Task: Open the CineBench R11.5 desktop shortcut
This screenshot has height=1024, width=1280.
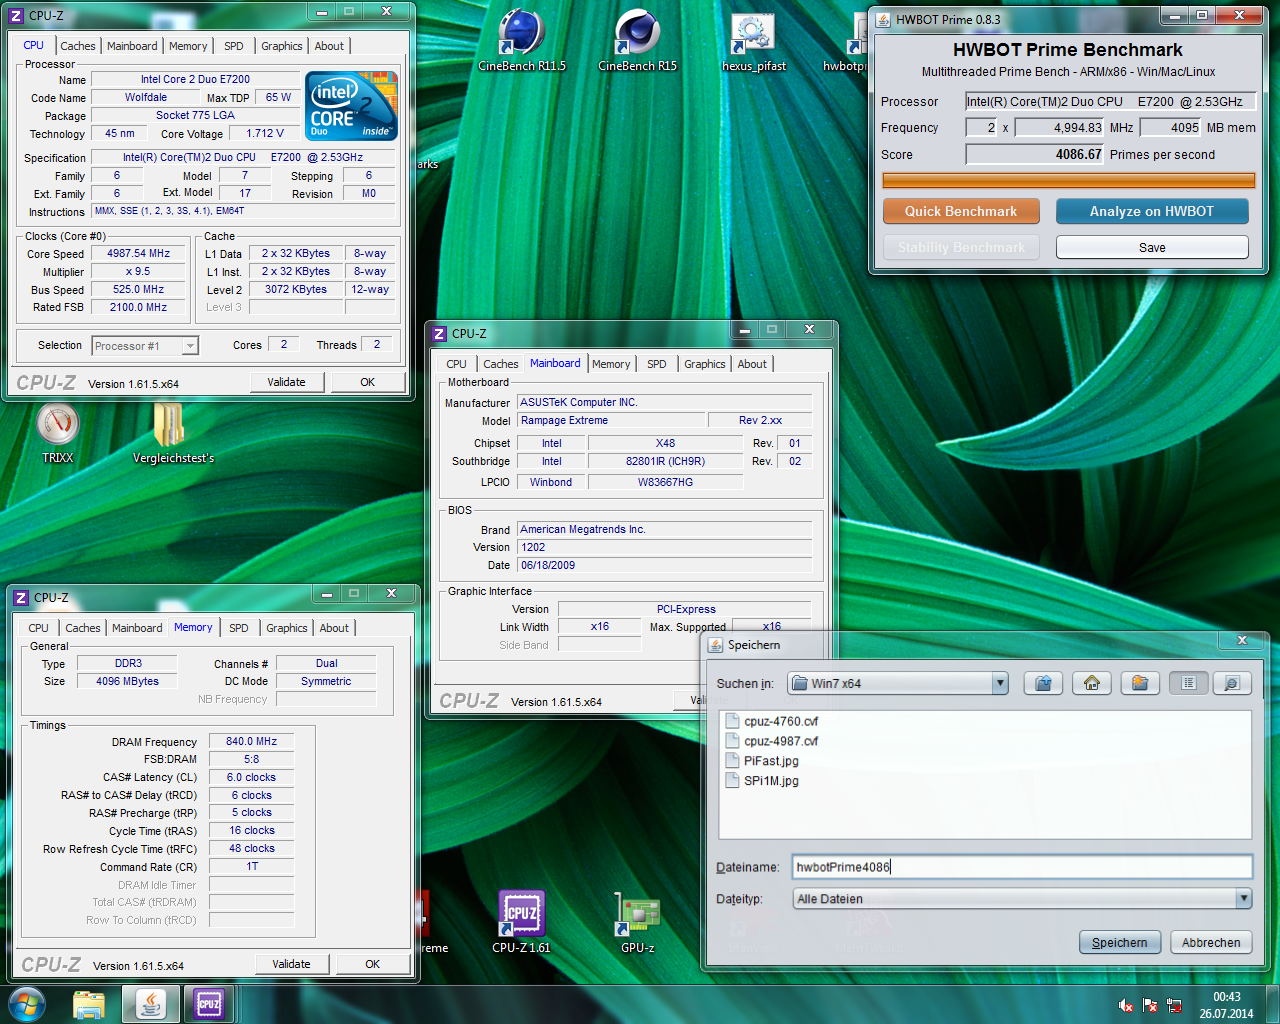Action: point(522,41)
